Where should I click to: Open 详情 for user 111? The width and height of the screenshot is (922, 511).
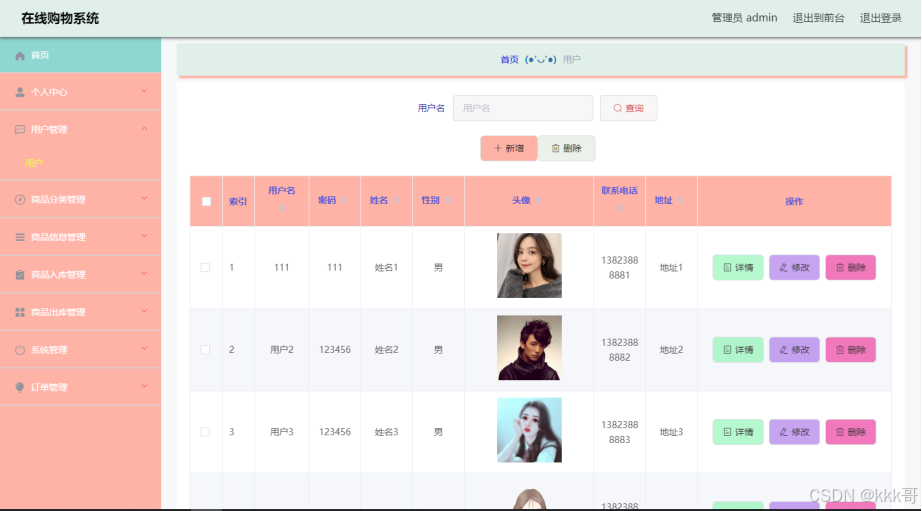[x=738, y=268]
